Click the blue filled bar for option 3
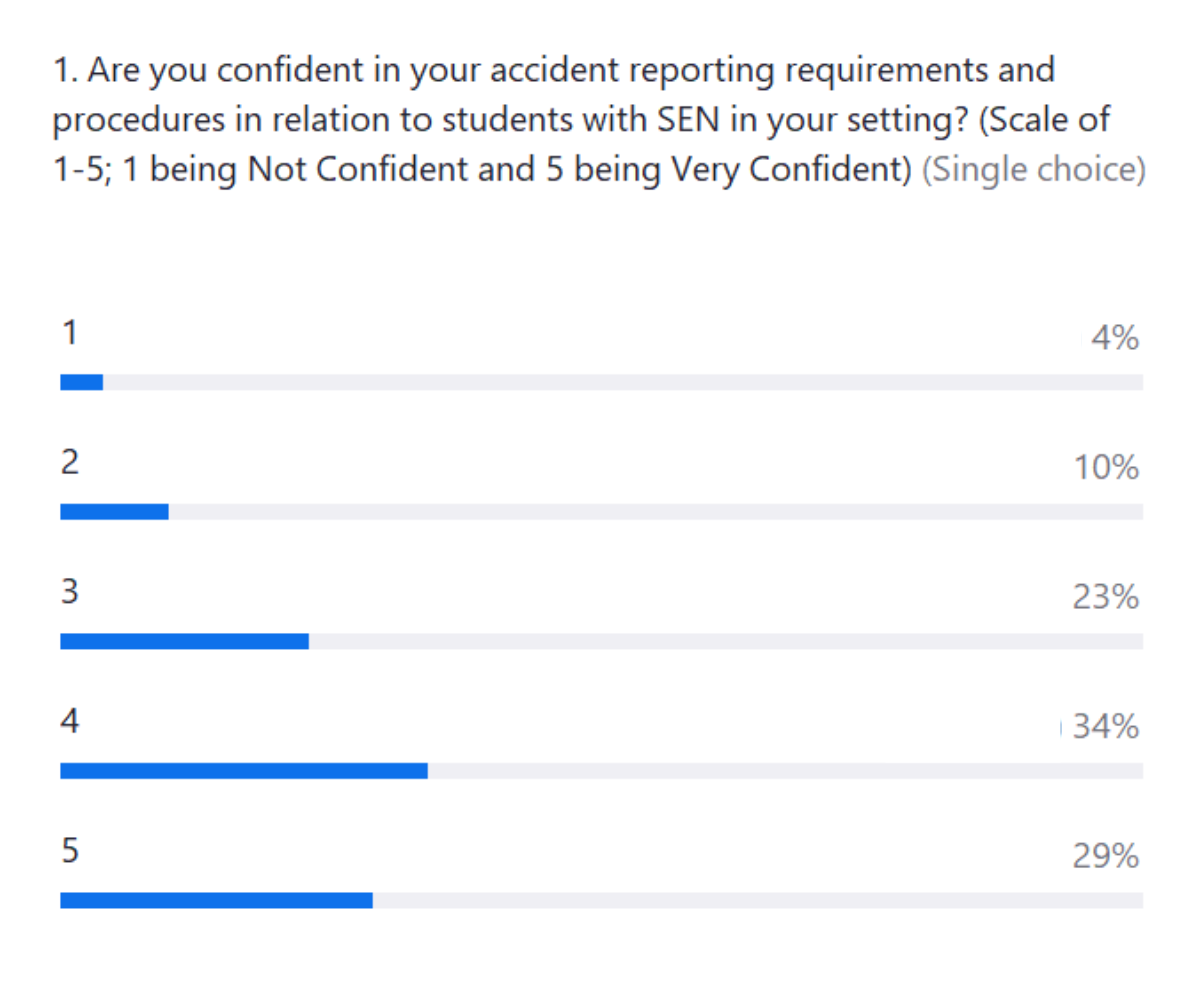This screenshot has width=1200, height=982. point(184,641)
